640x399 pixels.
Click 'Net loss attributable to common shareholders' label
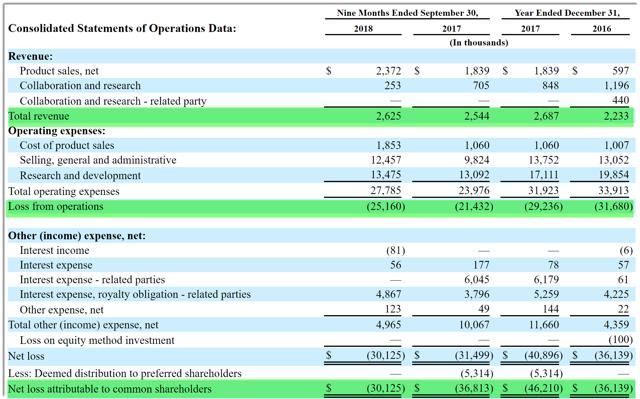point(110,389)
